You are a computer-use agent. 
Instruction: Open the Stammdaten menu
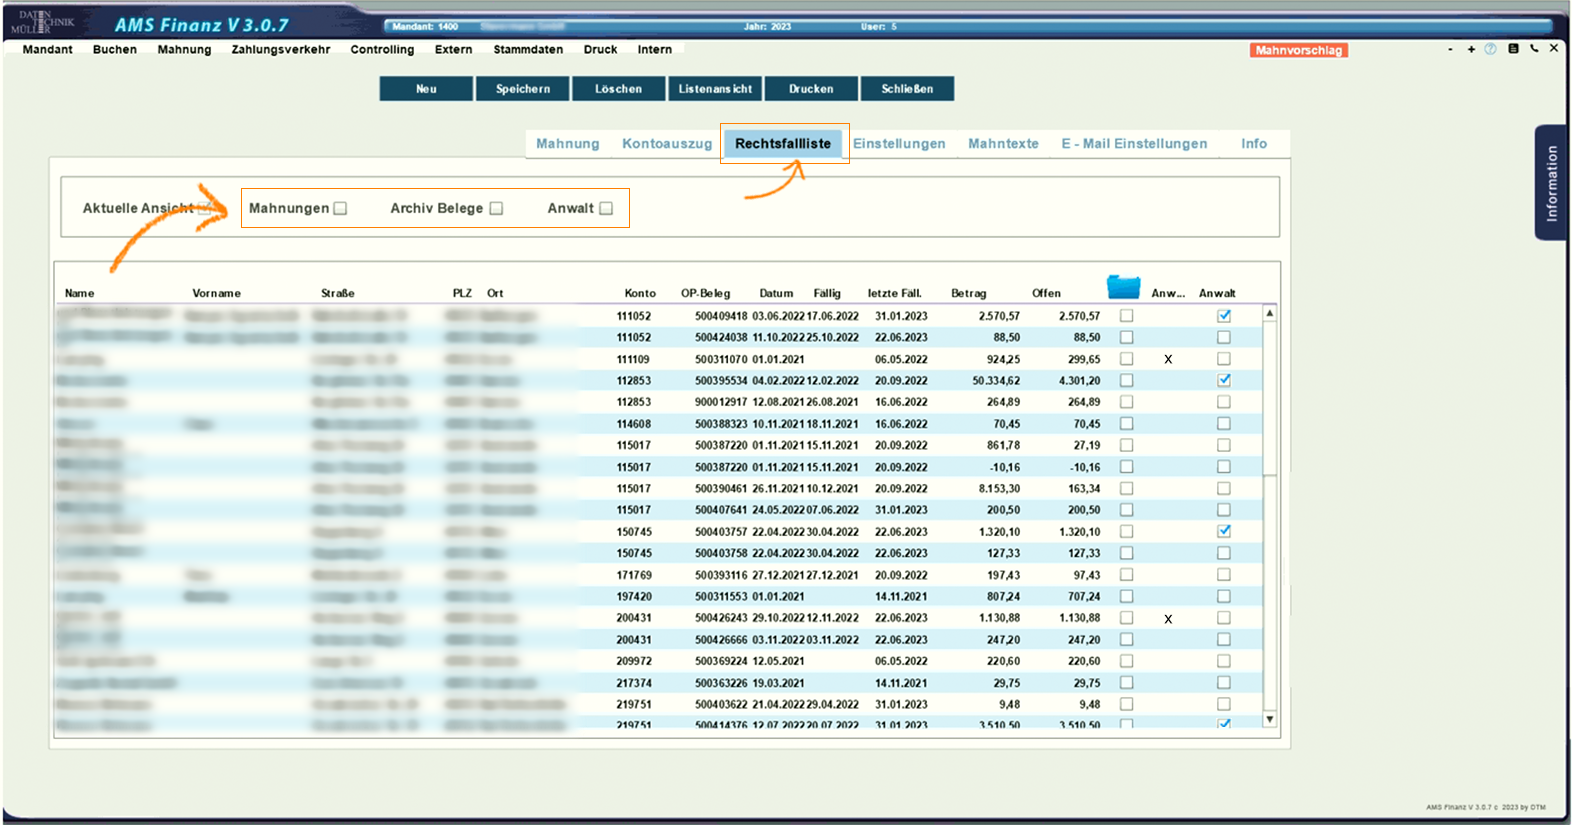click(x=527, y=49)
